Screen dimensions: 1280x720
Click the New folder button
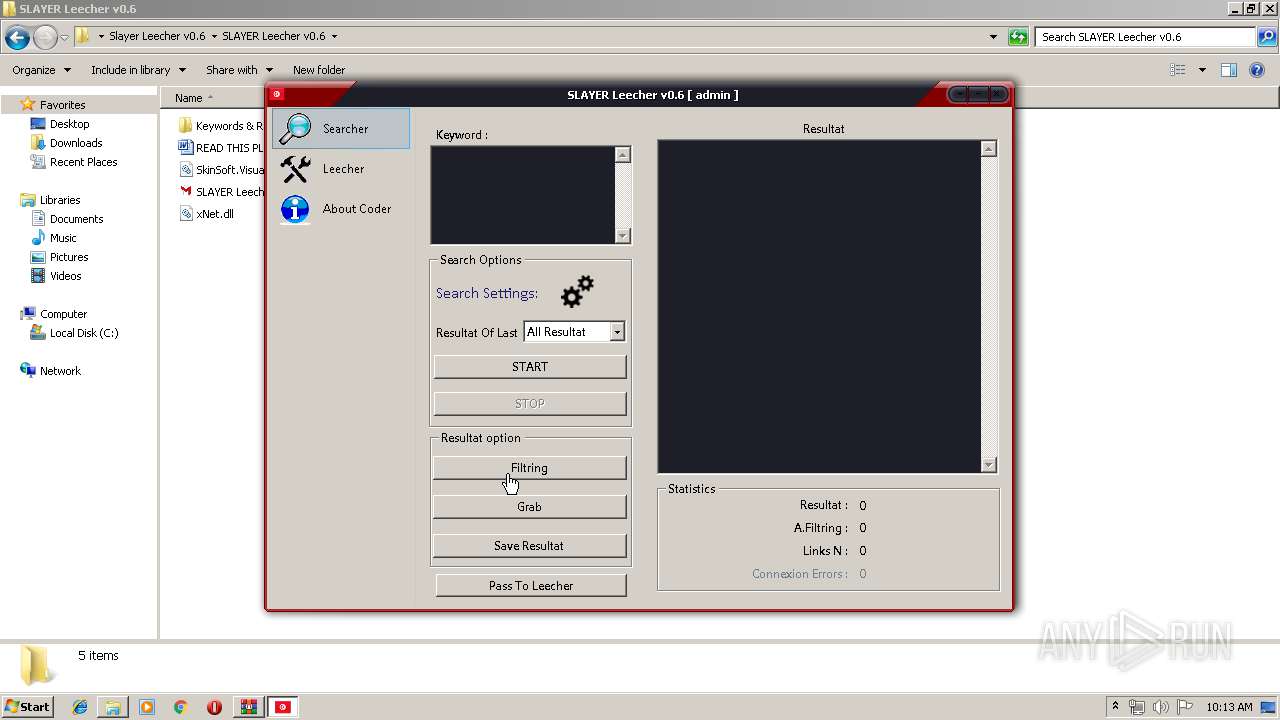click(x=319, y=70)
